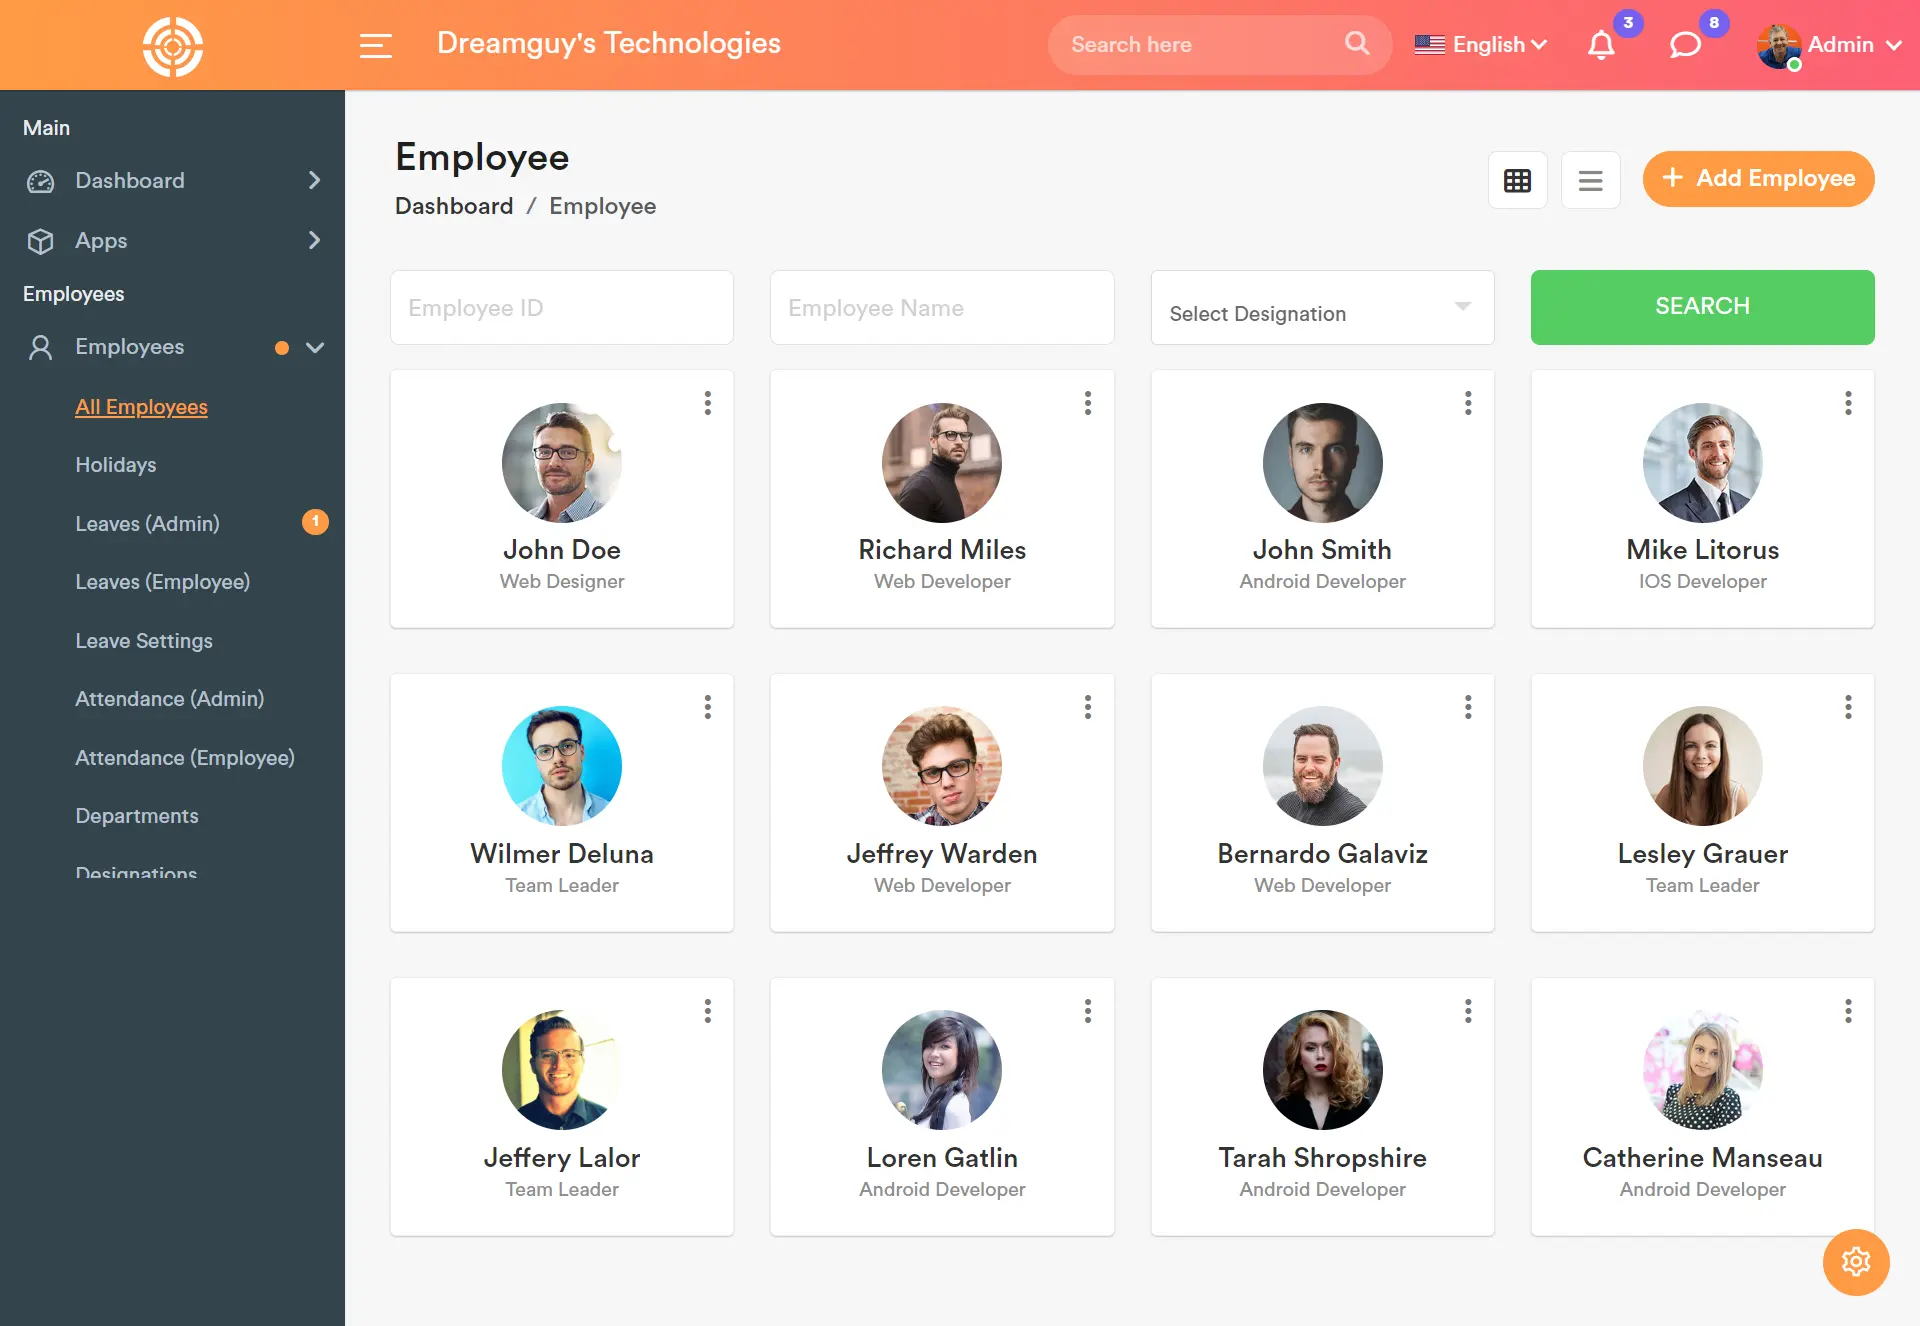Click the green SEARCH button

coord(1702,307)
